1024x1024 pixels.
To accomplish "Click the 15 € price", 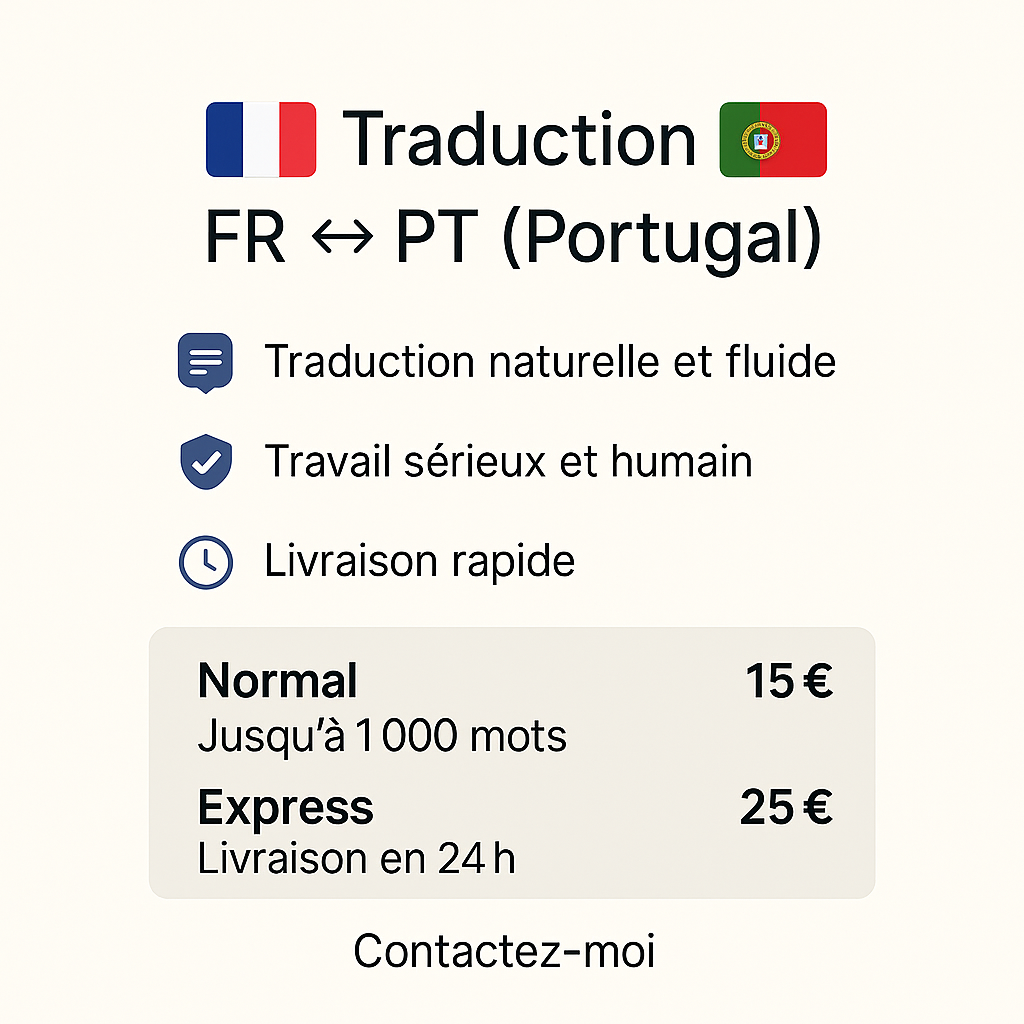I will tap(789, 680).
